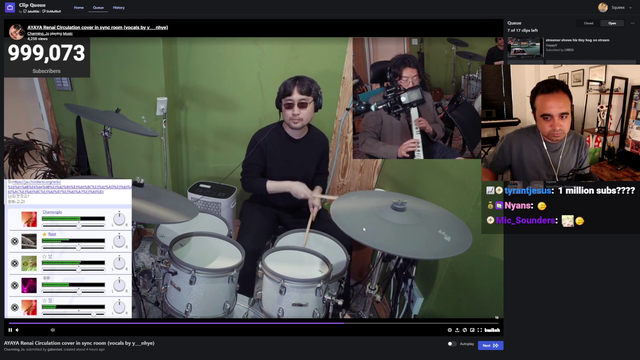This screenshot has width=640, height=360.
Task: Toggle the Autoplay switch
Action: click(452, 344)
